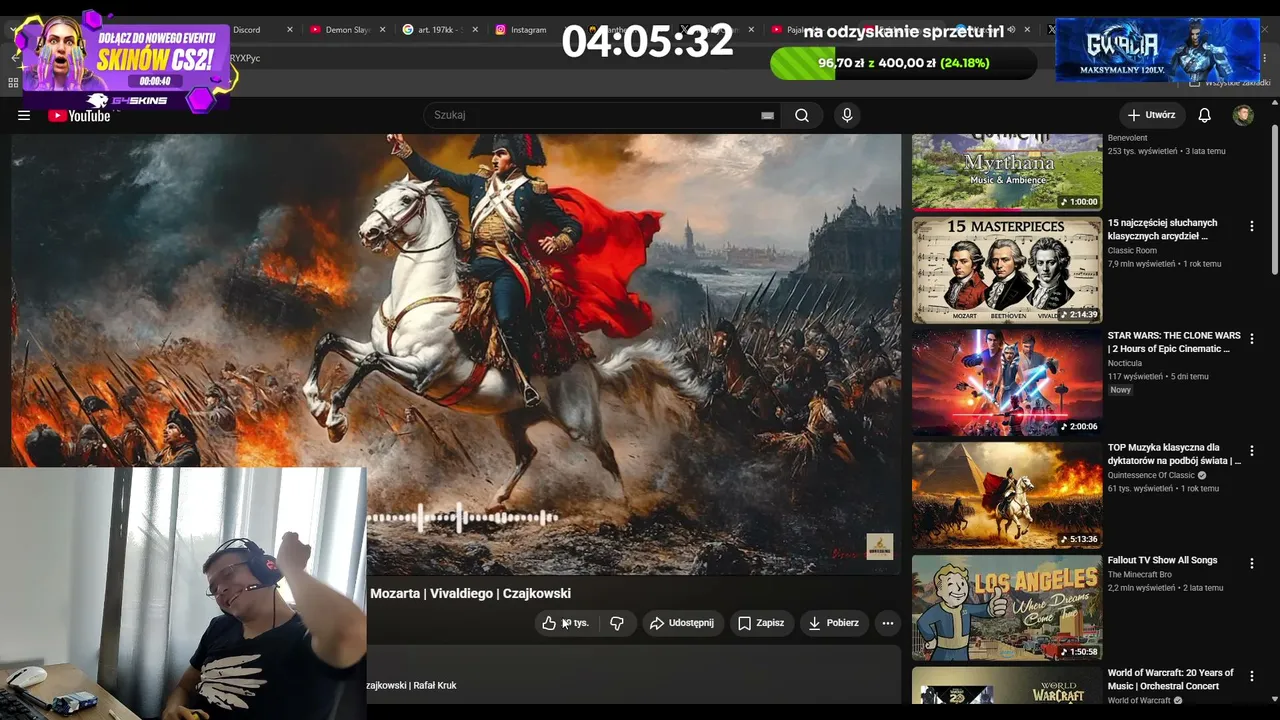The height and width of the screenshot is (720, 1280).
Task: Open more actions ellipsis under the video
Action: click(x=887, y=623)
